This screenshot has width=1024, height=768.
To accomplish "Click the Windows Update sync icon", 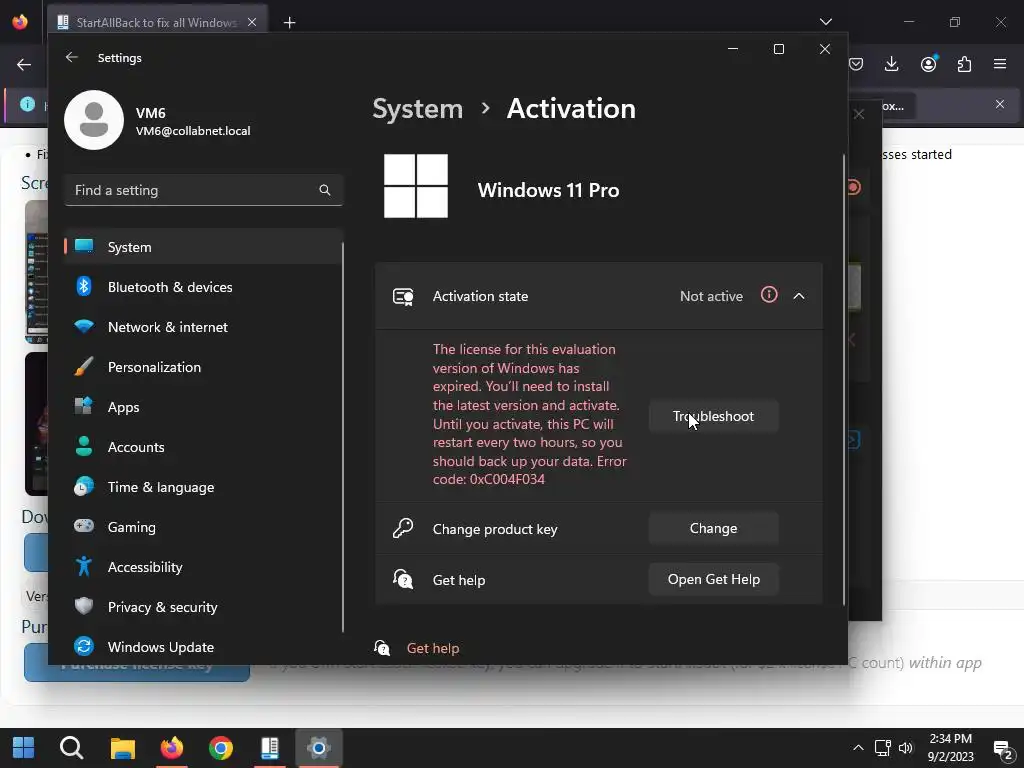I will coord(84,646).
